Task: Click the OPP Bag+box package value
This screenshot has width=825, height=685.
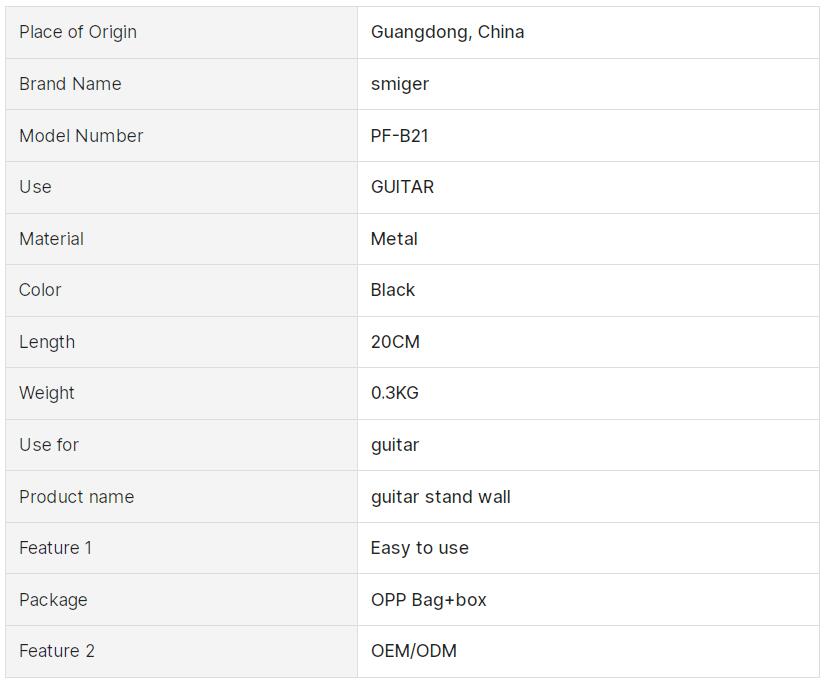Action: (x=428, y=600)
